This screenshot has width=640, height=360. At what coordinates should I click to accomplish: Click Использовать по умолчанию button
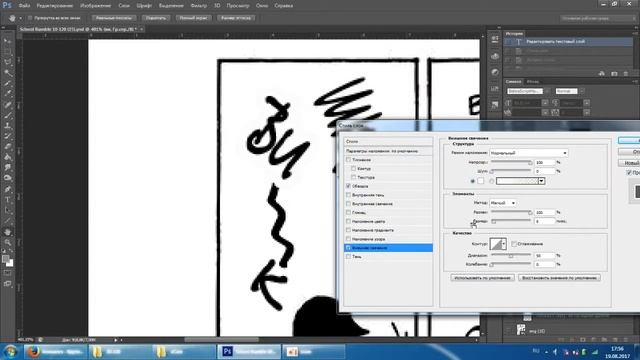point(482,278)
